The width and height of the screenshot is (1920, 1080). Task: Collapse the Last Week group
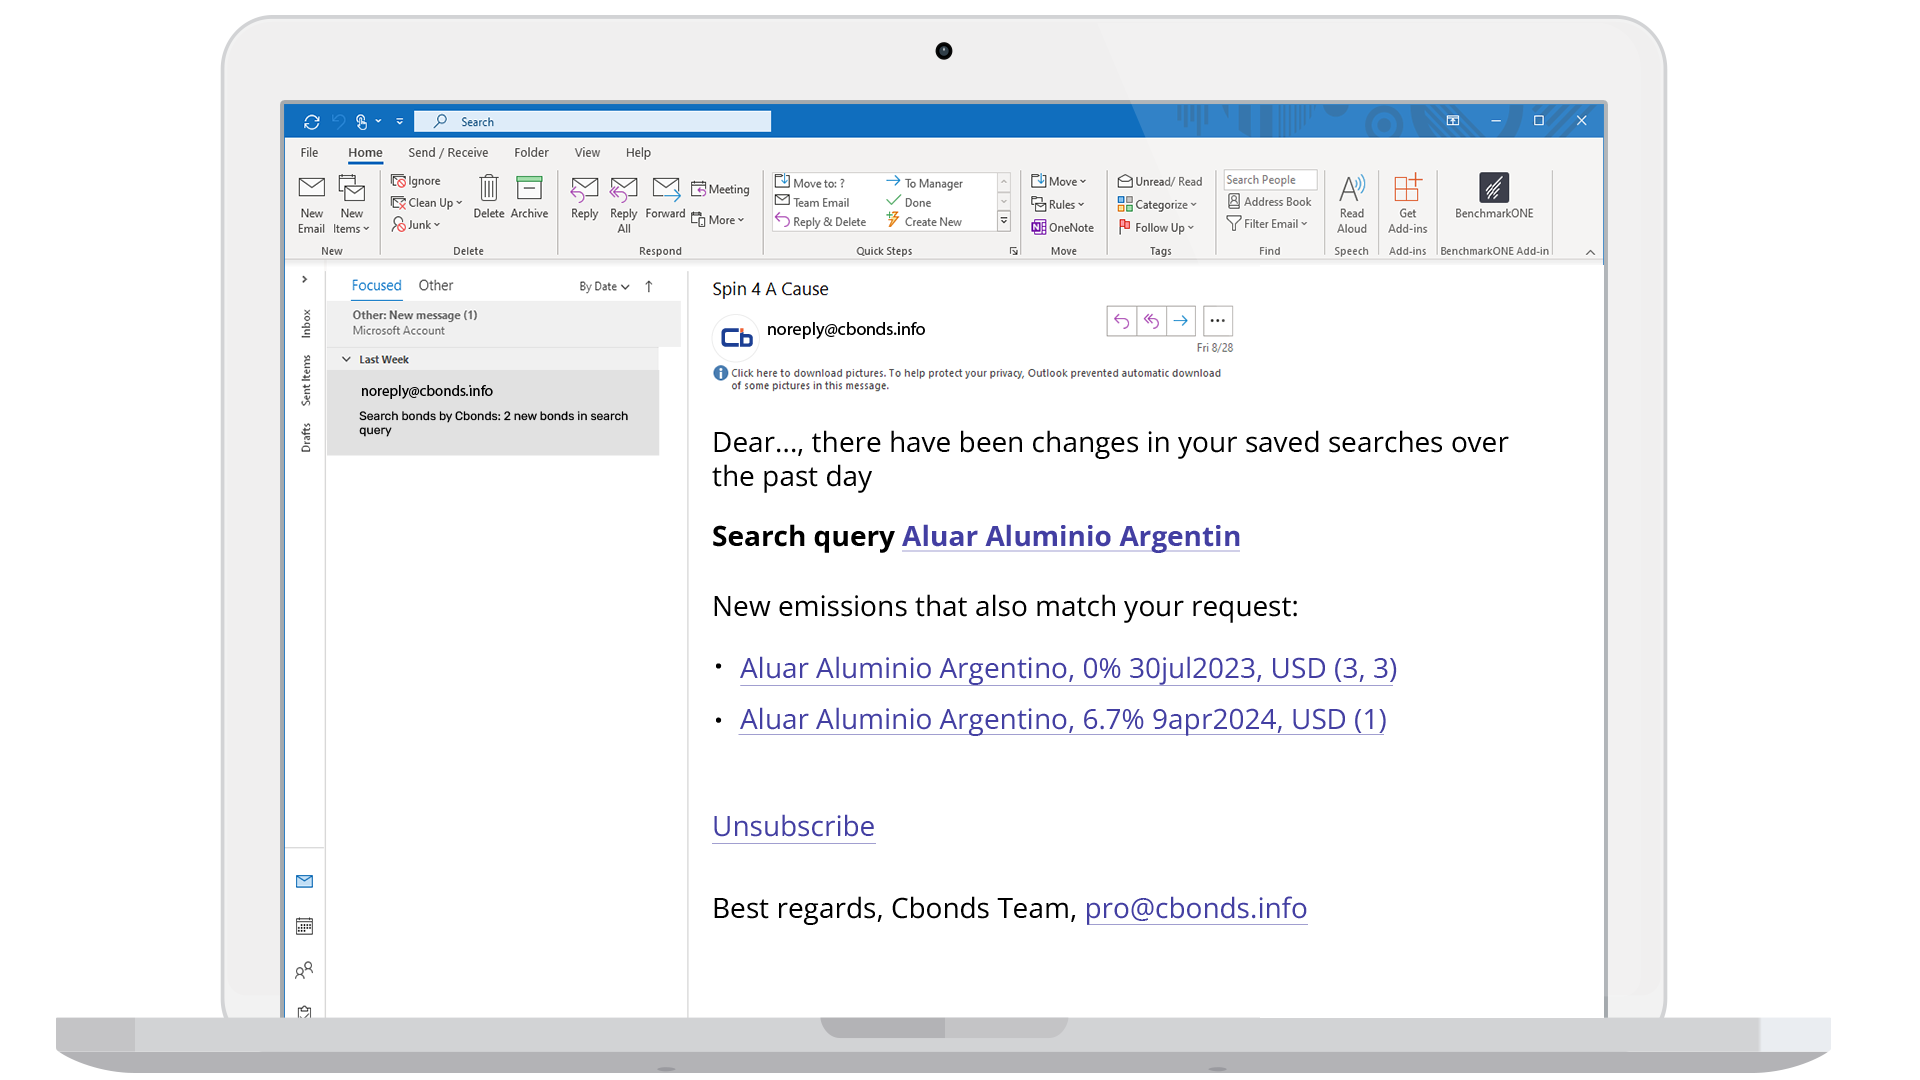click(346, 359)
